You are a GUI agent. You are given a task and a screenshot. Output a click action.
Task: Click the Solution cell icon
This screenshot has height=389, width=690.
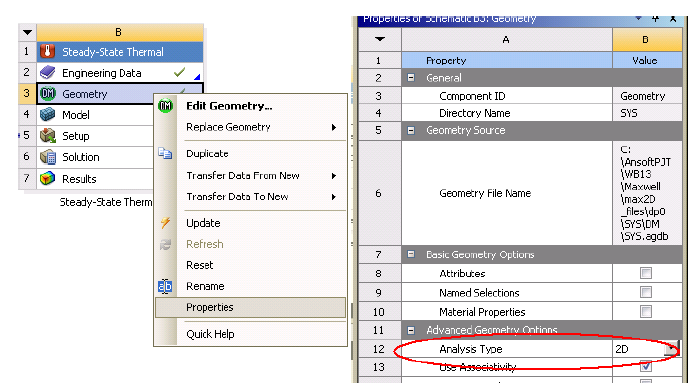pos(48,157)
